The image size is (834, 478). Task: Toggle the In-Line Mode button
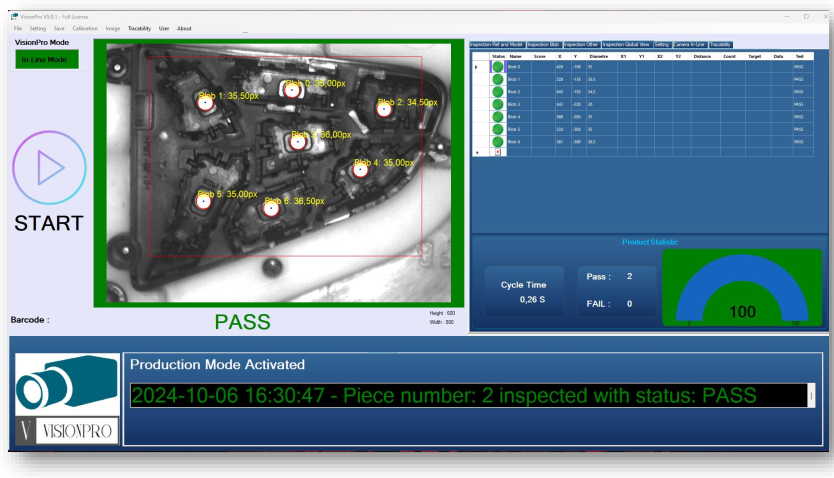coord(44,60)
